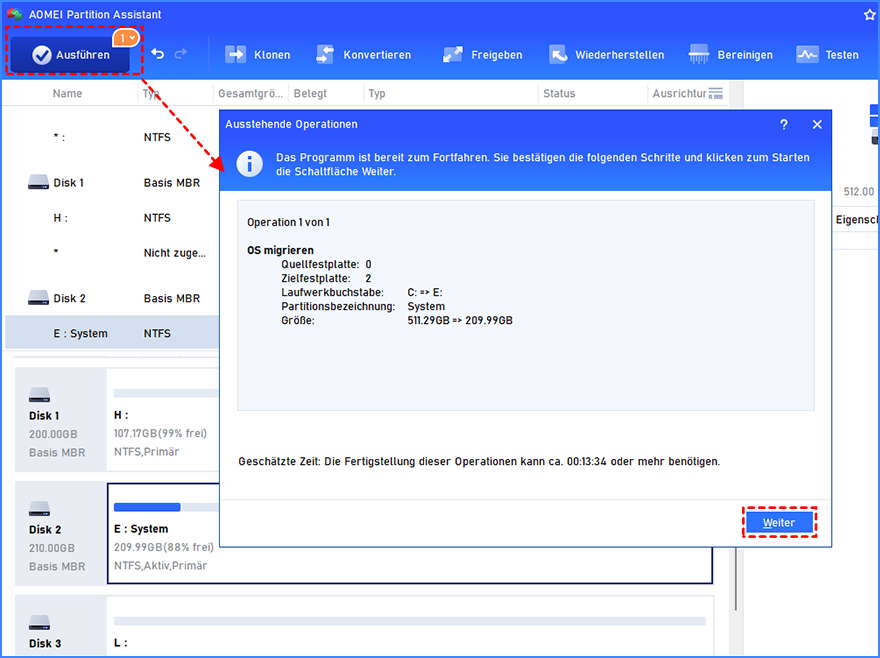Image resolution: width=880 pixels, height=658 pixels.
Task: Click the Belegt column header
Action: [310, 93]
